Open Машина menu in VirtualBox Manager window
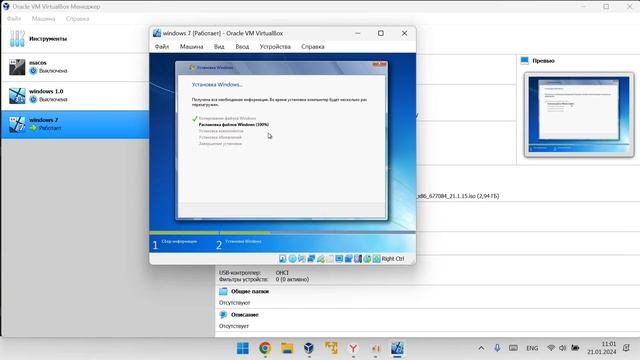640x360 pixels. pos(43,19)
